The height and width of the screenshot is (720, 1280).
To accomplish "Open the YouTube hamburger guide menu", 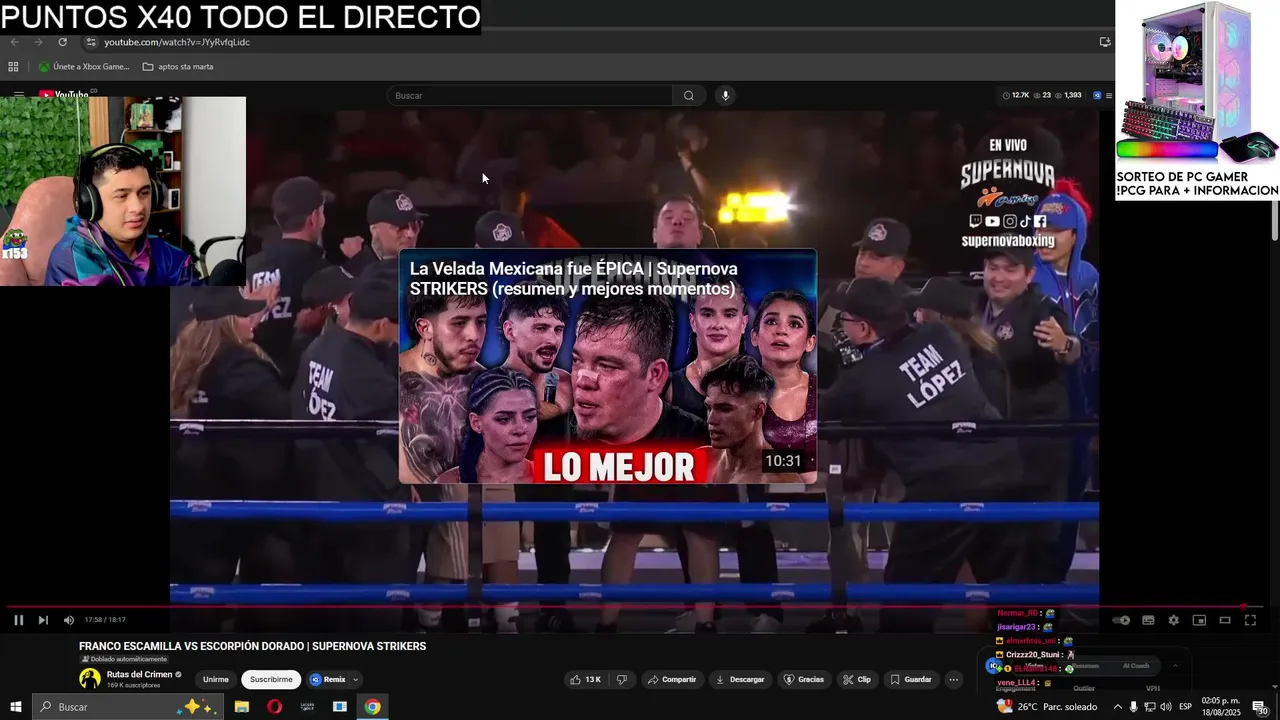I will [x=18, y=95].
